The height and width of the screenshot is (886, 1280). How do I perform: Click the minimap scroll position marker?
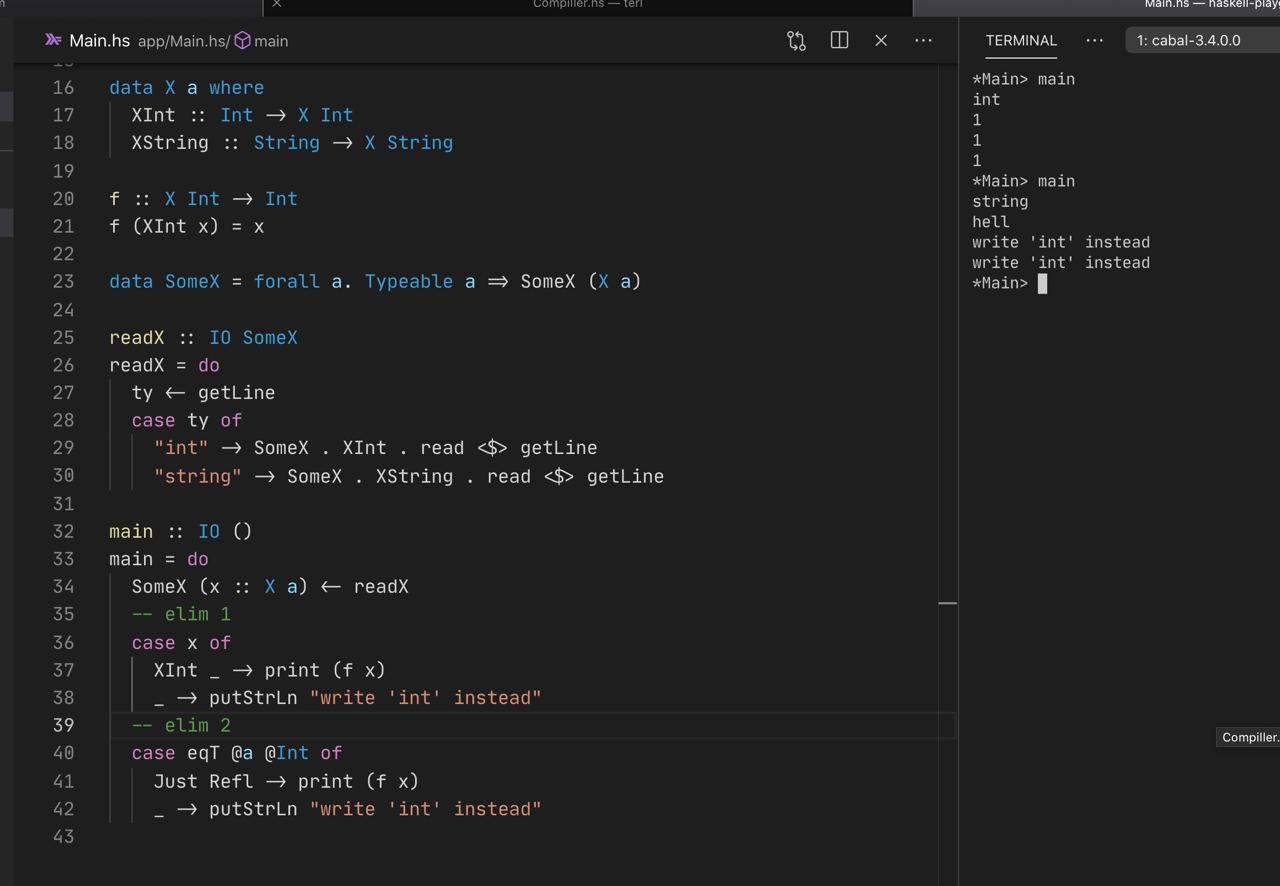[x=947, y=603]
